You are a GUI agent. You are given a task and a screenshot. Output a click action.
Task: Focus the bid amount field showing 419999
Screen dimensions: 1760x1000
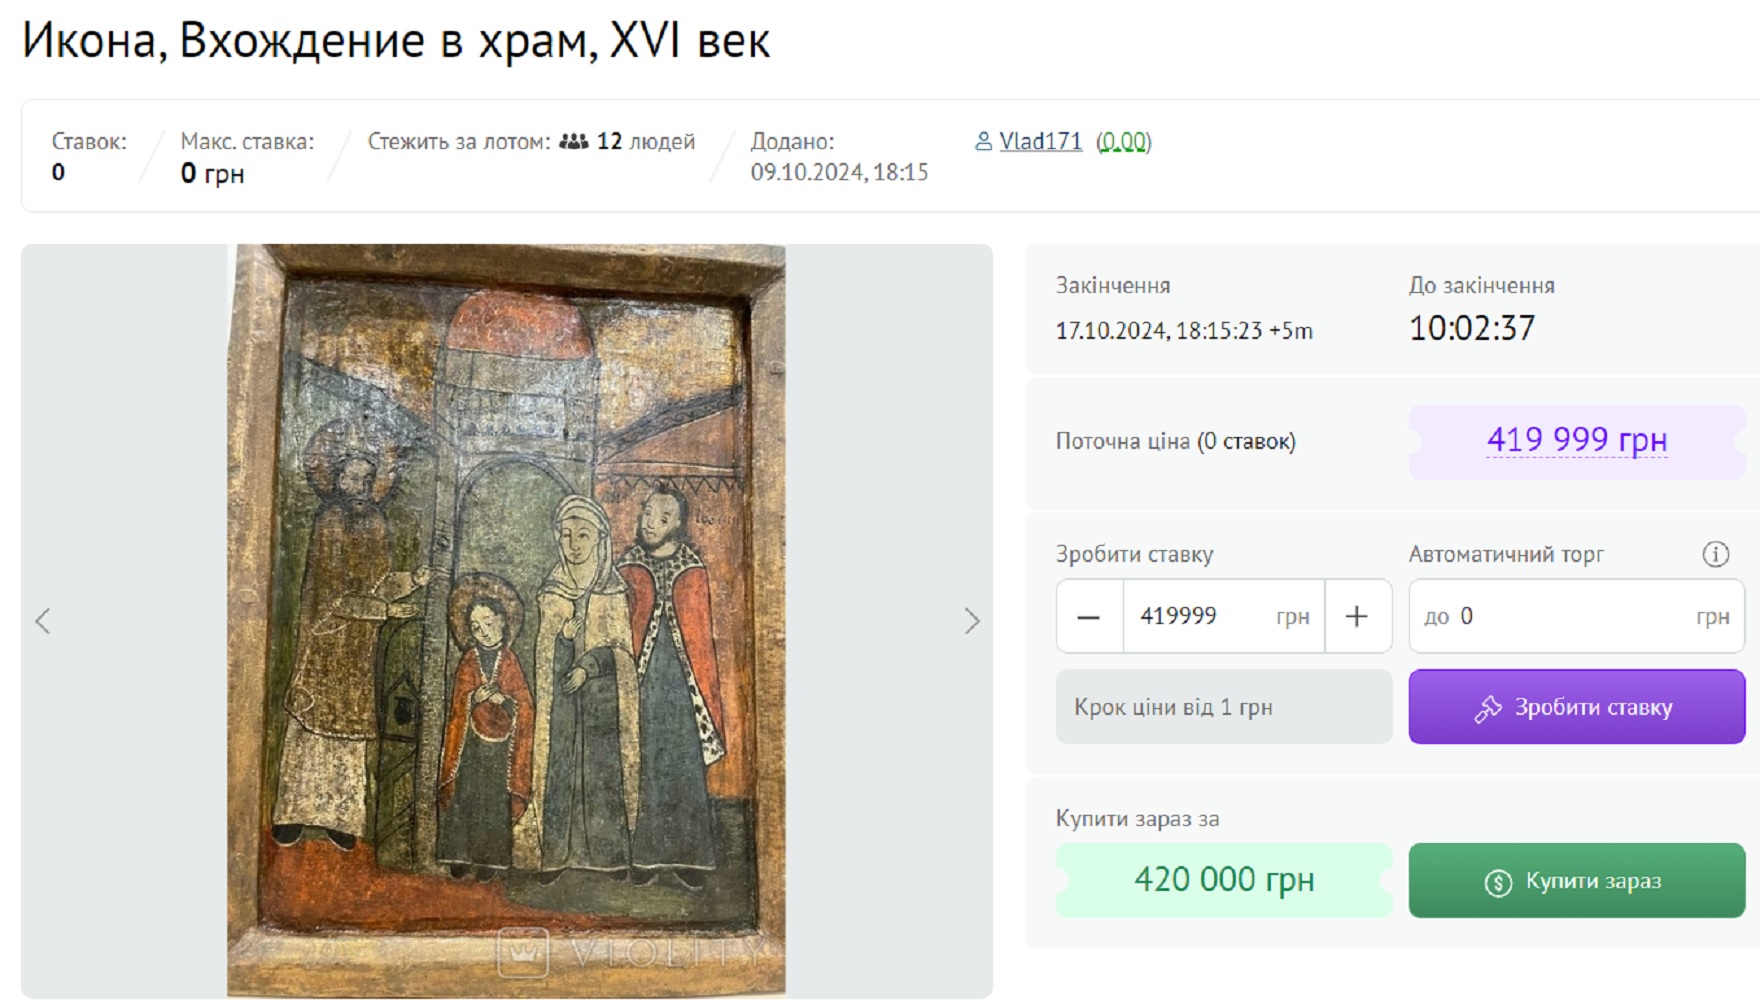click(x=1224, y=616)
